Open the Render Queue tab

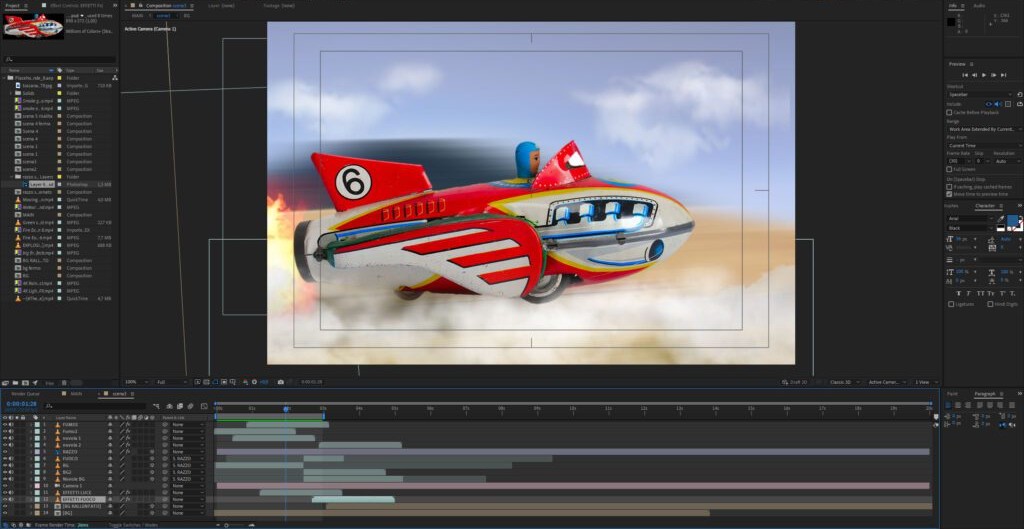25,394
